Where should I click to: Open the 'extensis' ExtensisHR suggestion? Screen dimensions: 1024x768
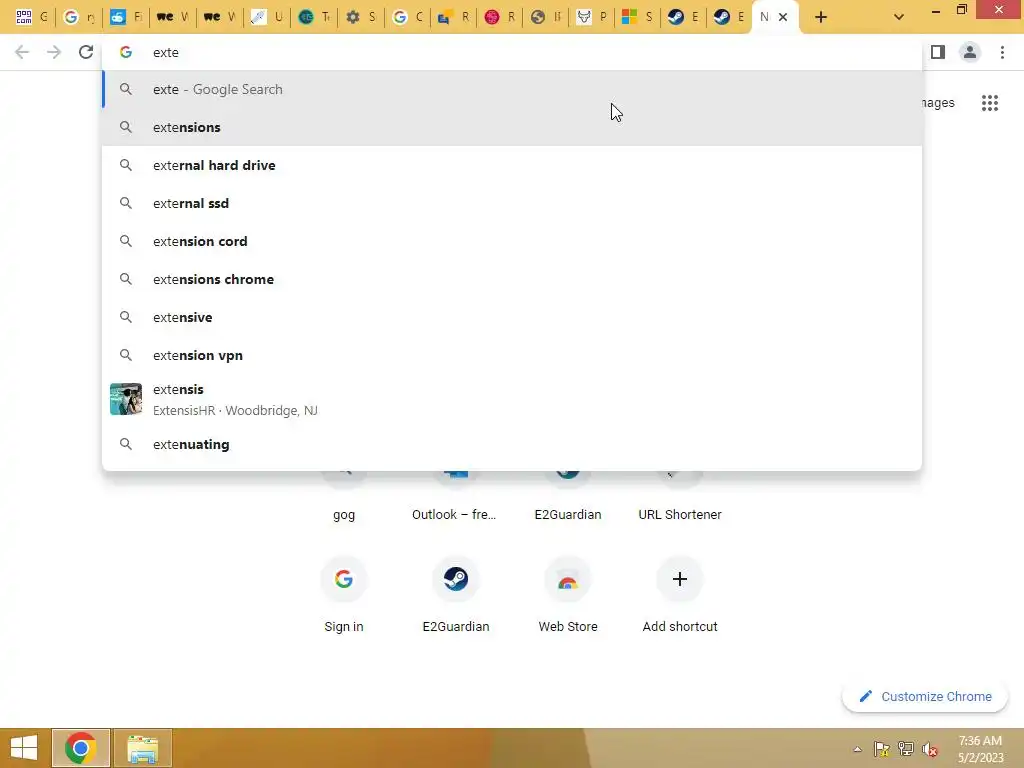[x=512, y=399]
